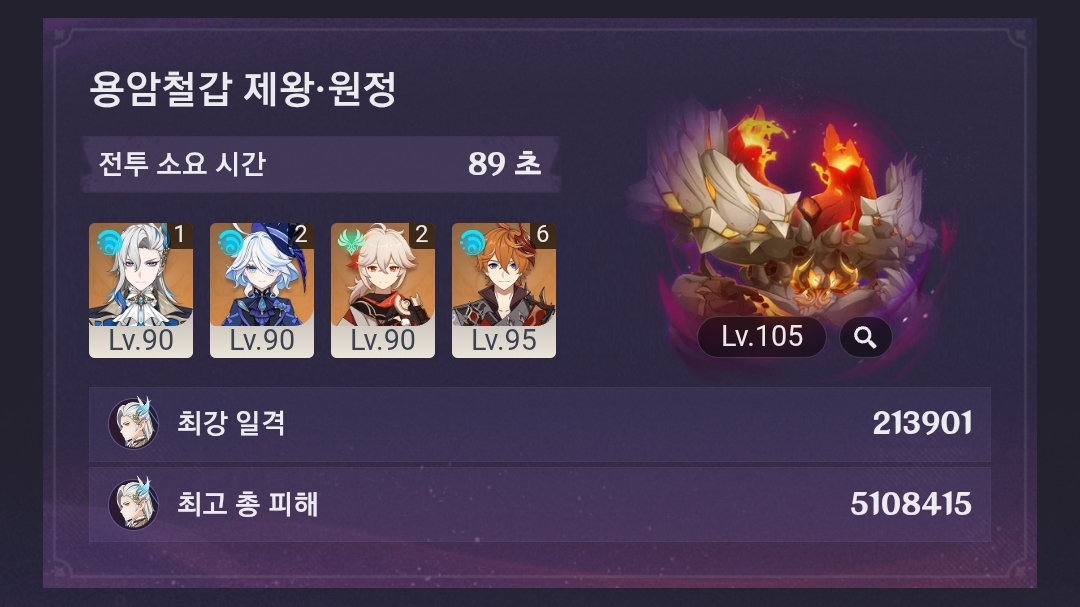Click the 용암철갑 제왕·원정 title
The height and width of the screenshot is (607, 1080).
click(243, 90)
